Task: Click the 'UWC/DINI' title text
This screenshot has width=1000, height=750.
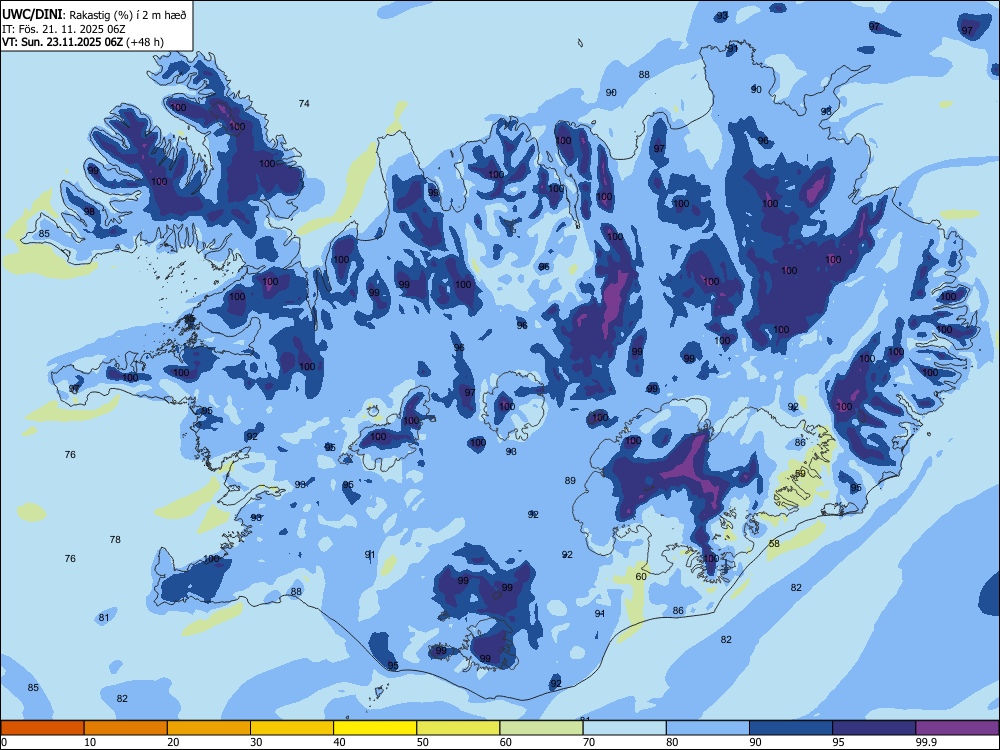Action: coord(32,15)
